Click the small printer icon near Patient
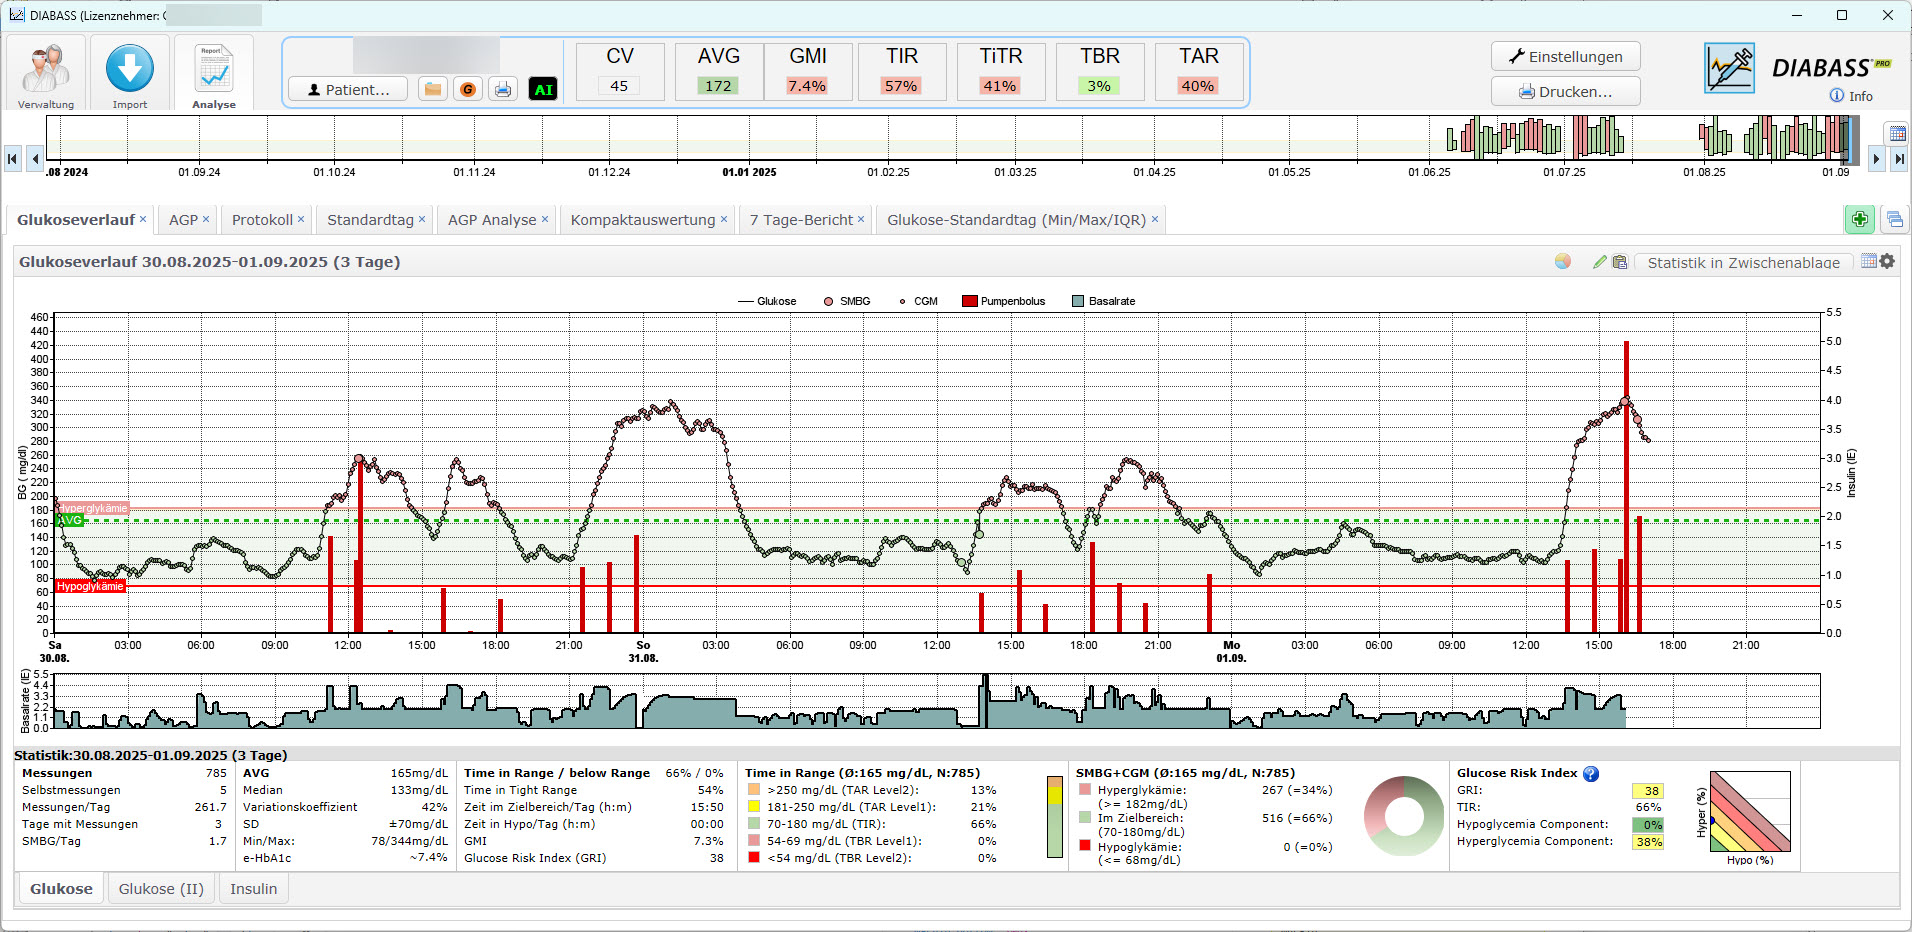1912x932 pixels. coord(503,89)
